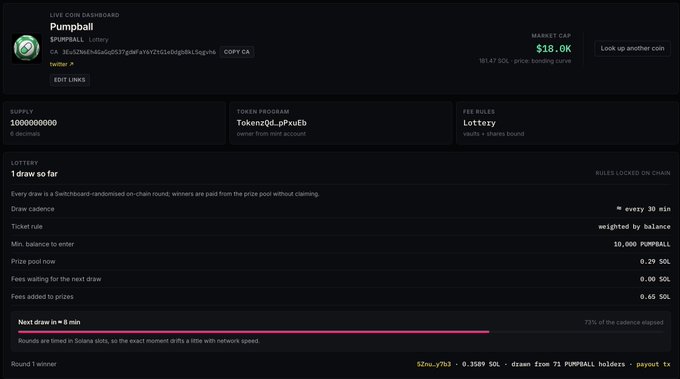Open winner wallet 5Znu…y7b3 link
This screenshot has width=680, height=379.
tap(434, 364)
